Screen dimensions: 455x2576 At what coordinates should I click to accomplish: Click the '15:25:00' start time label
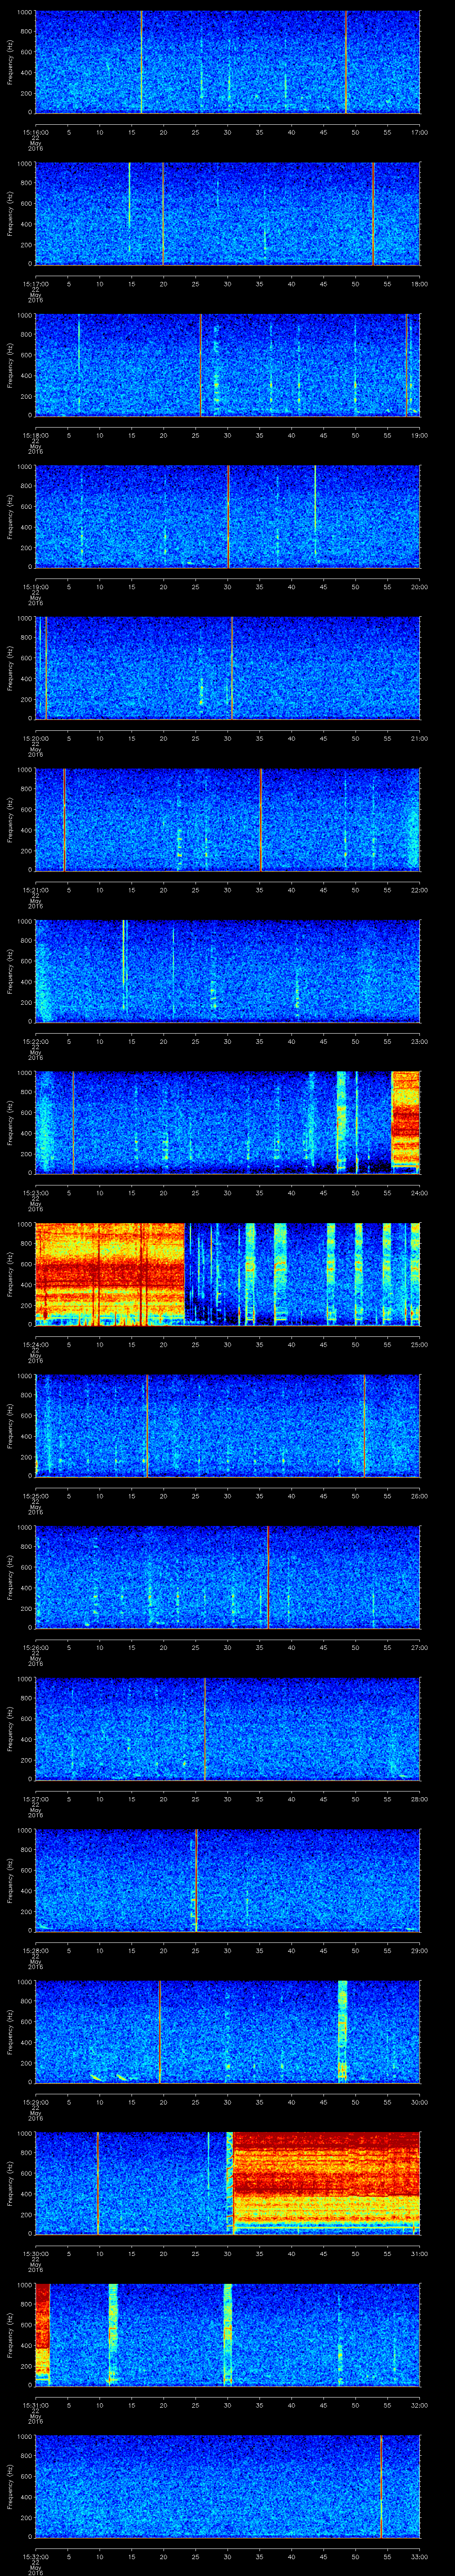click(35, 1495)
